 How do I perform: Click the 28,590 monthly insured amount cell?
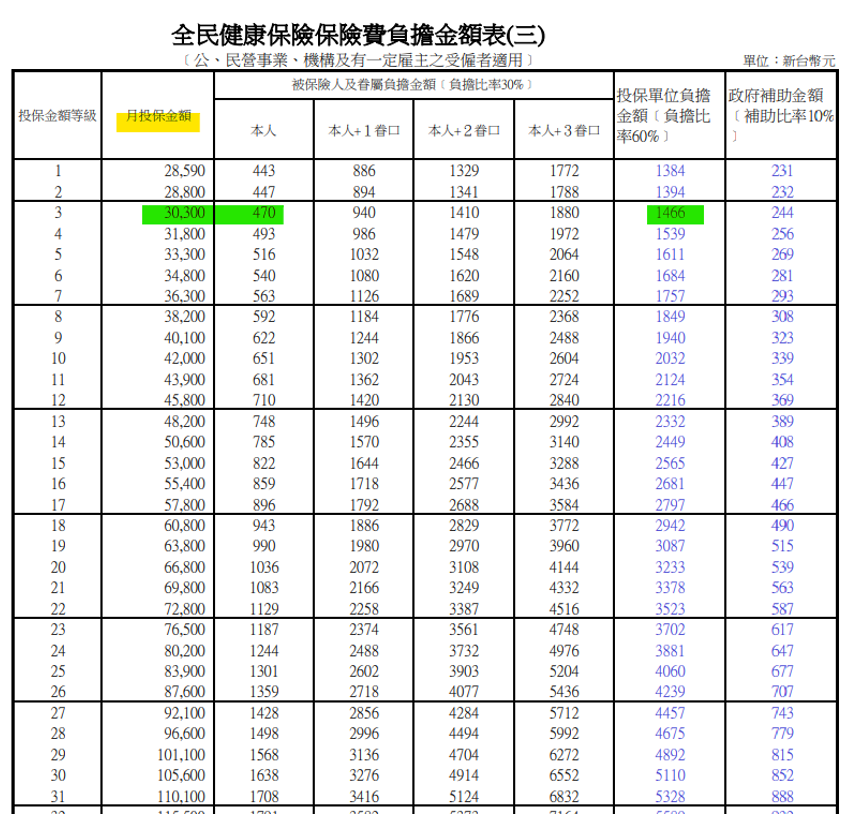click(184, 171)
